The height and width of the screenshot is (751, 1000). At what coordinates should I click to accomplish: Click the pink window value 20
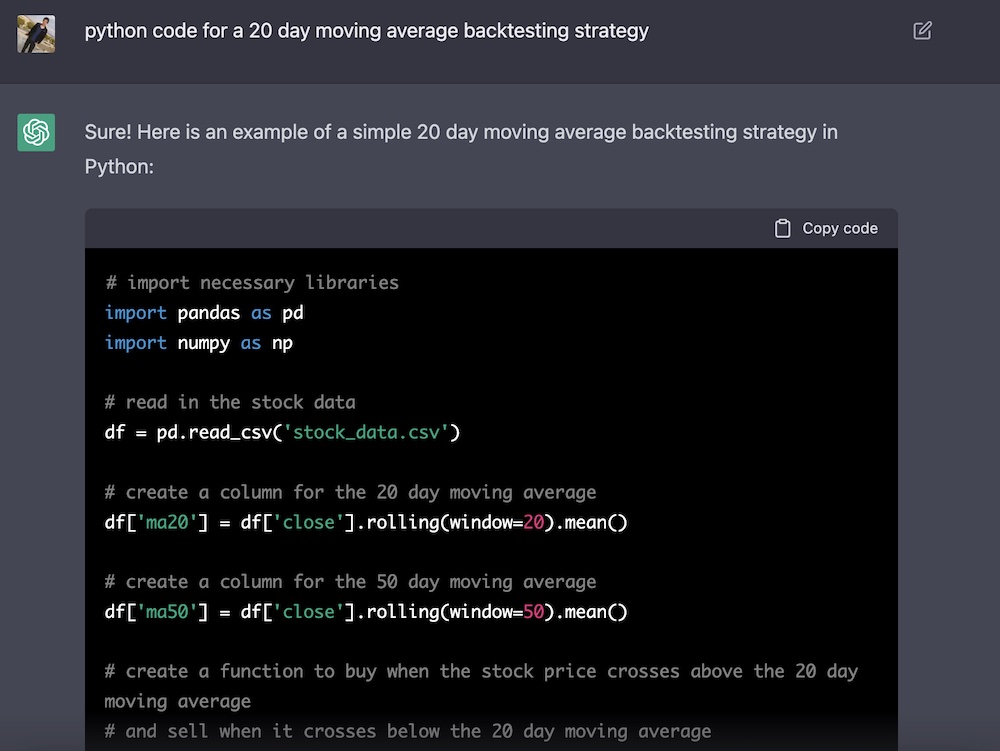[x=532, y=522]
